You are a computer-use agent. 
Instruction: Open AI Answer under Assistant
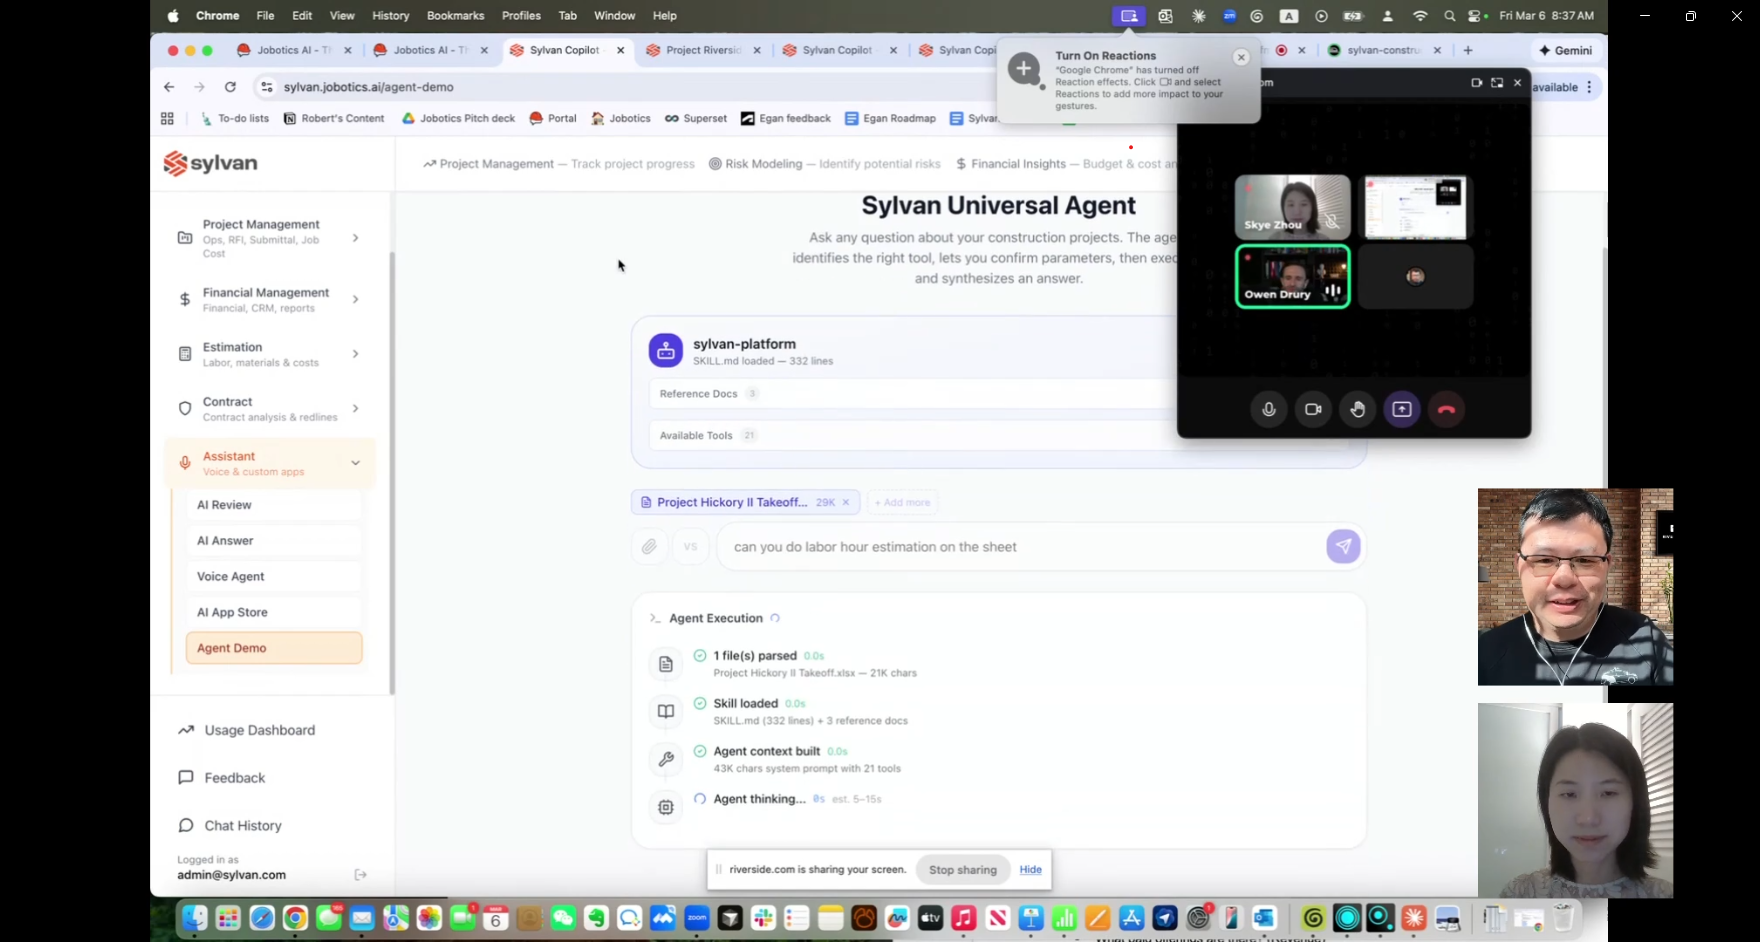click(274, 541)
